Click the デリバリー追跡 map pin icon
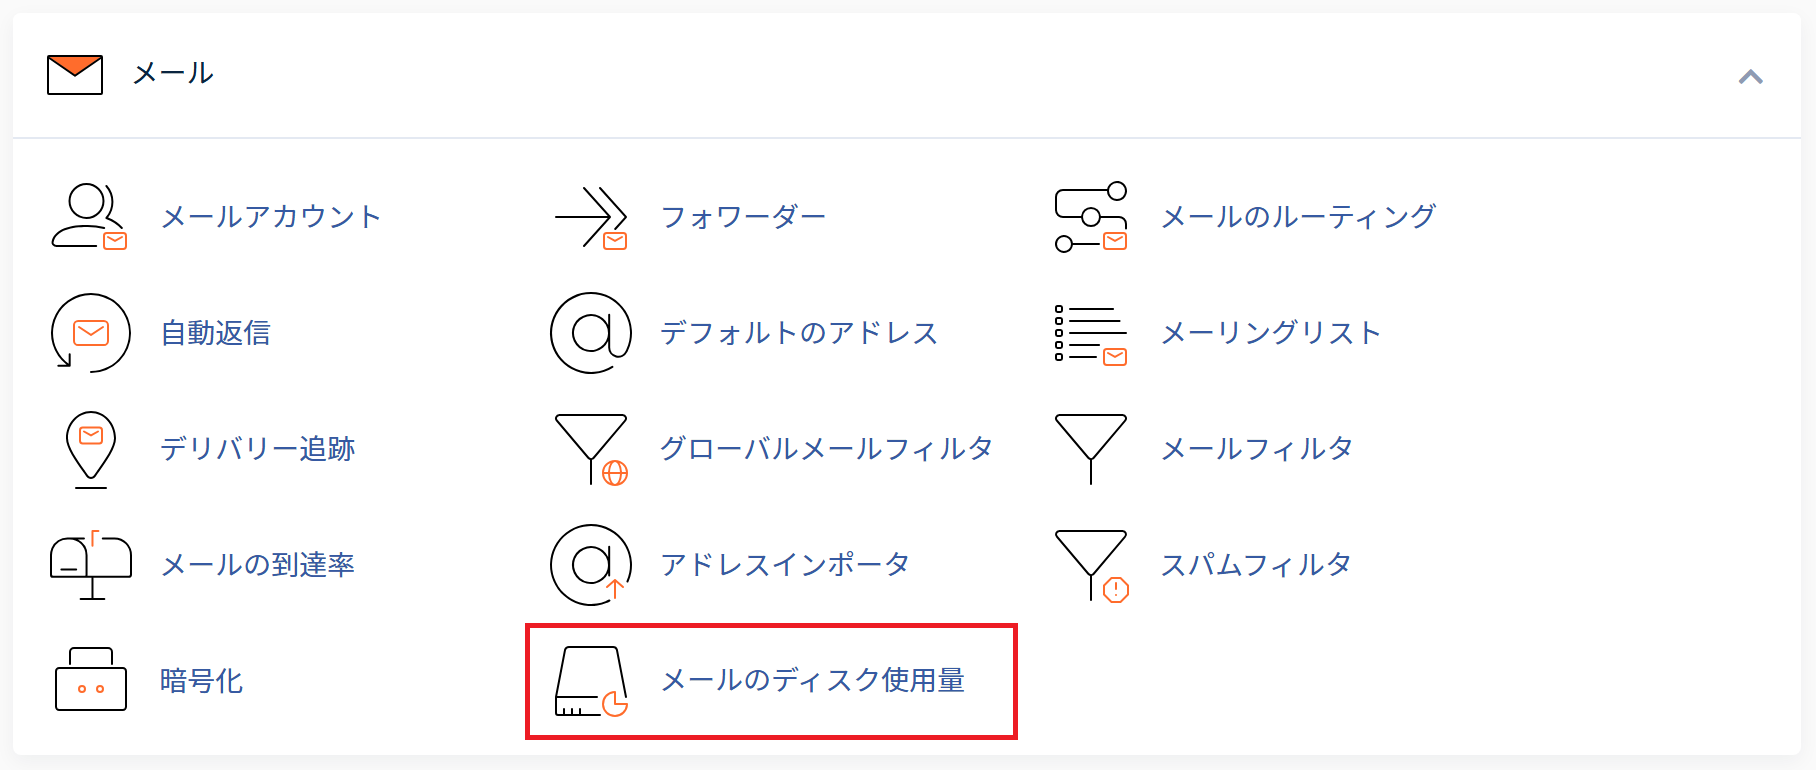This screenshot has width=1816, height=770. [x=91, y=449]
